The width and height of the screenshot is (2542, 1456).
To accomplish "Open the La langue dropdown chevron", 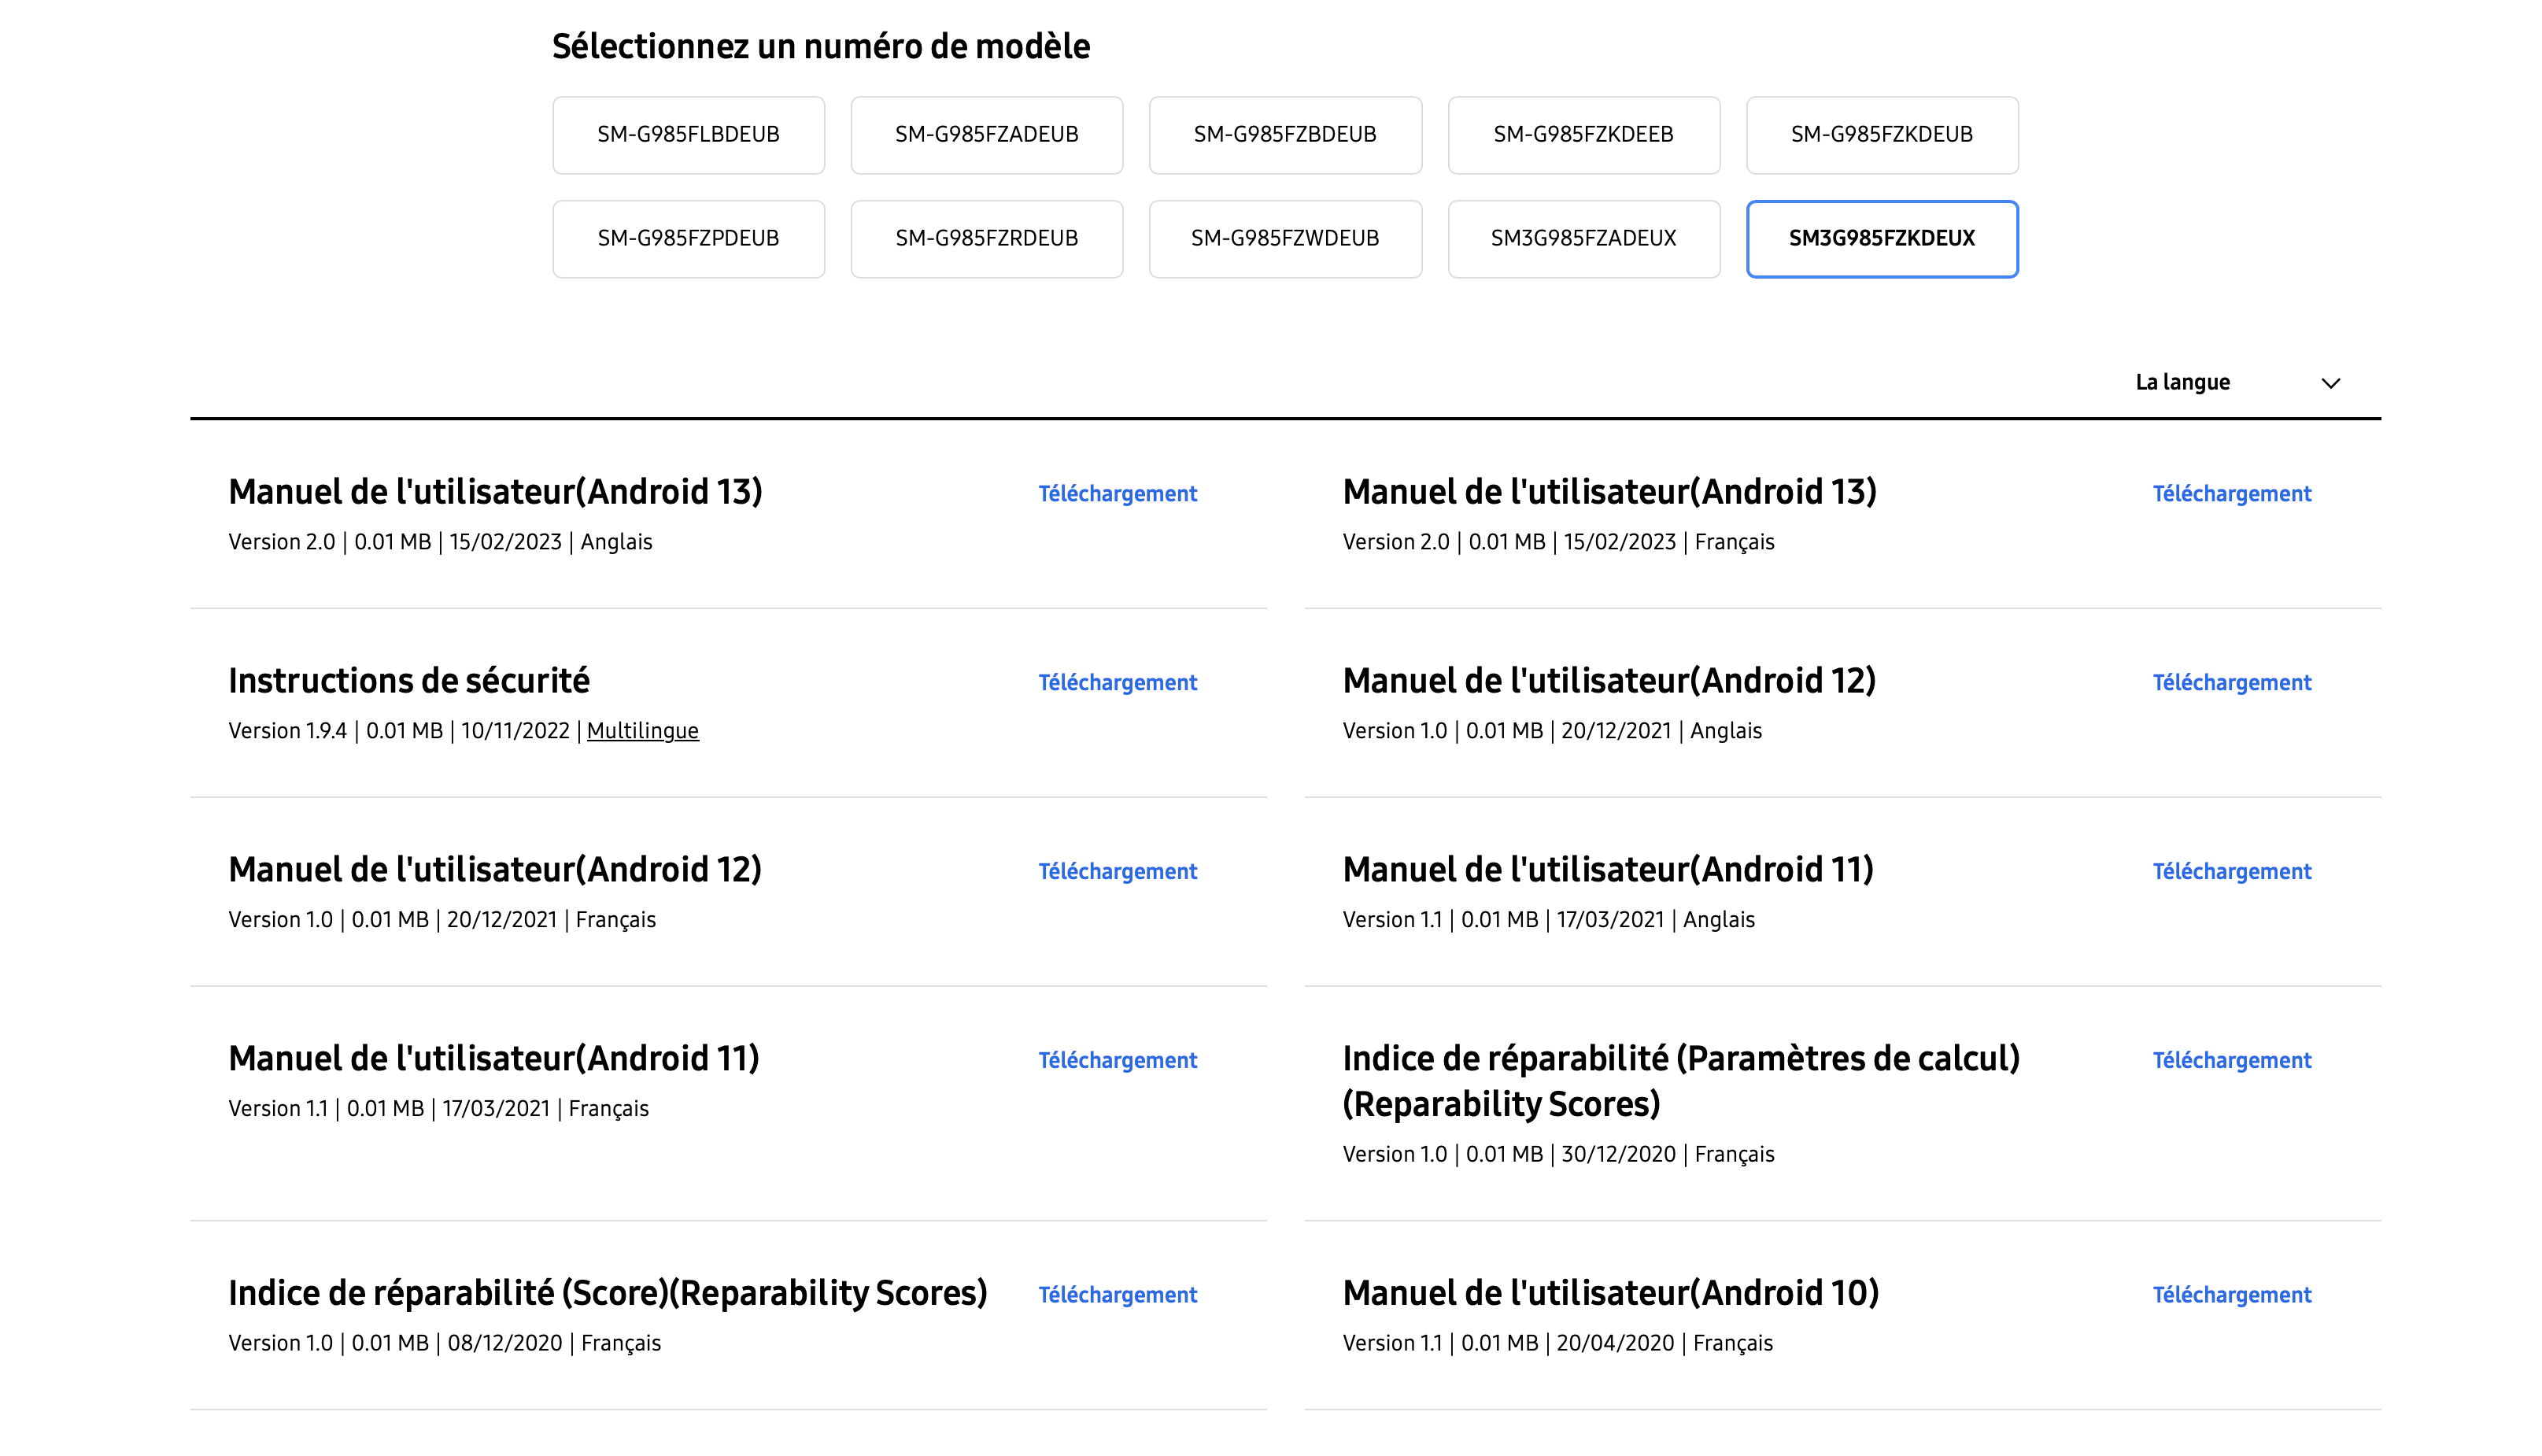I will point(2330,383).
